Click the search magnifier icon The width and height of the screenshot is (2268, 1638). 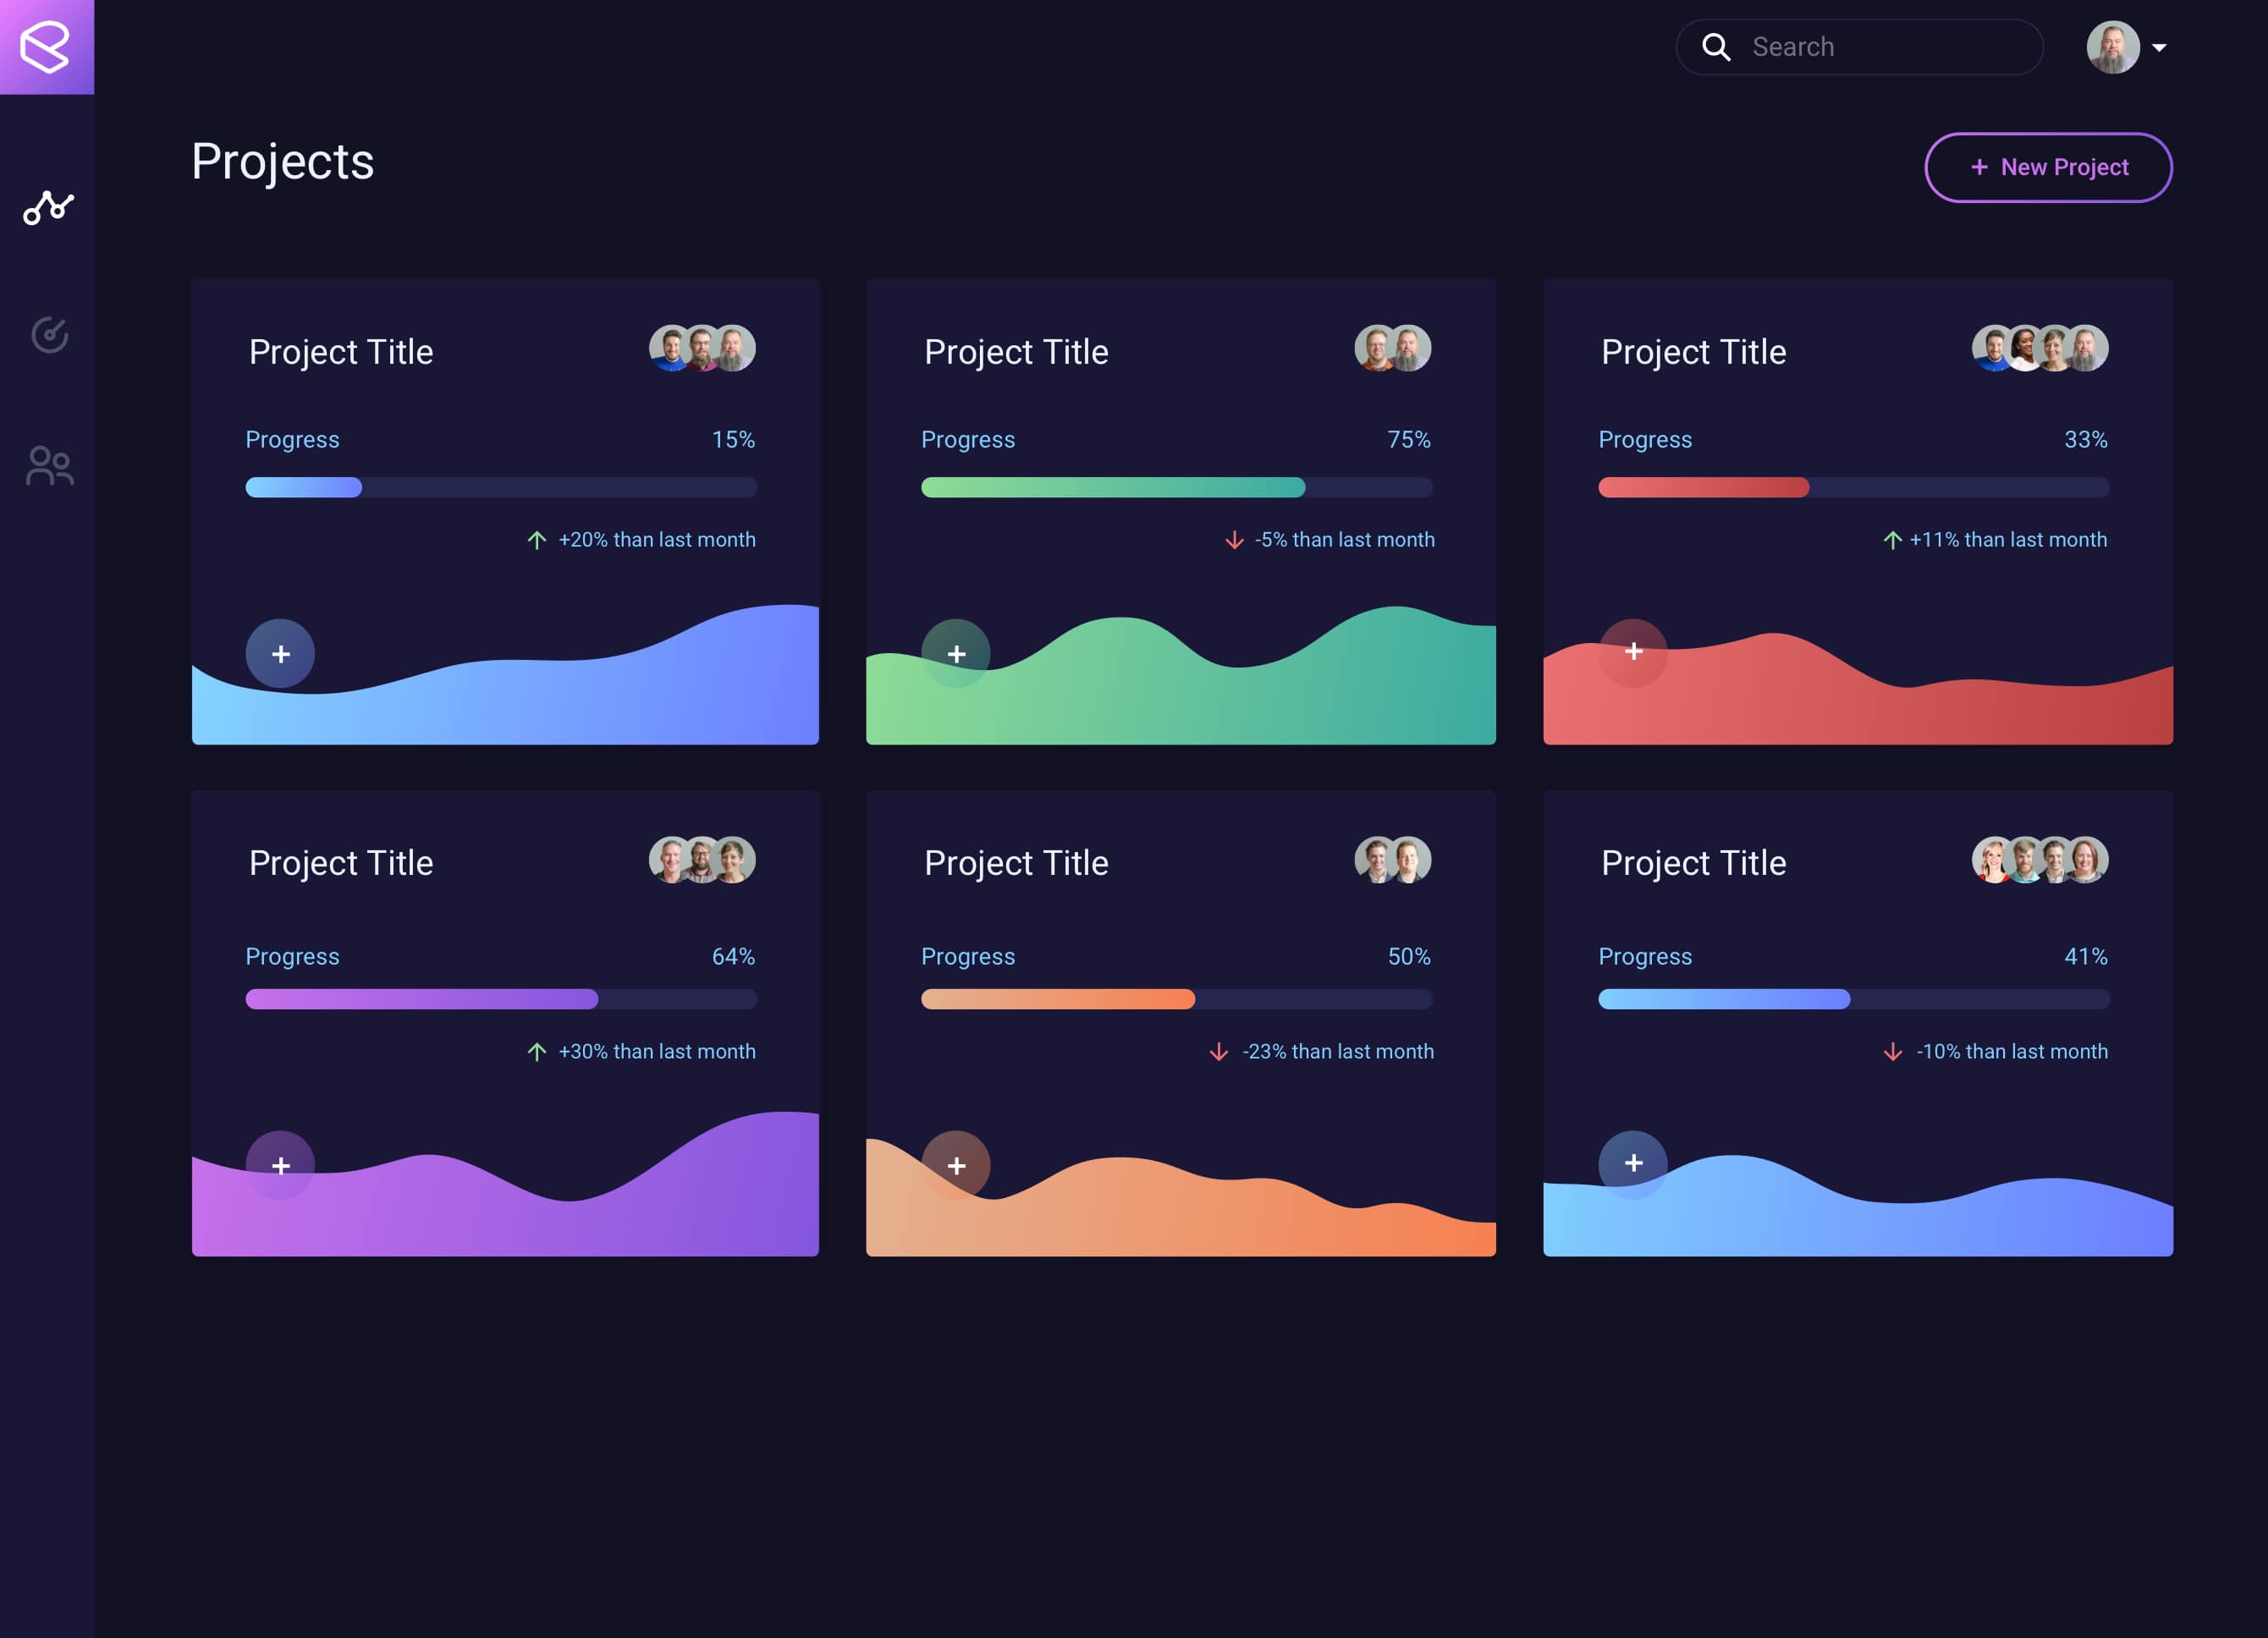[1717, 46]
